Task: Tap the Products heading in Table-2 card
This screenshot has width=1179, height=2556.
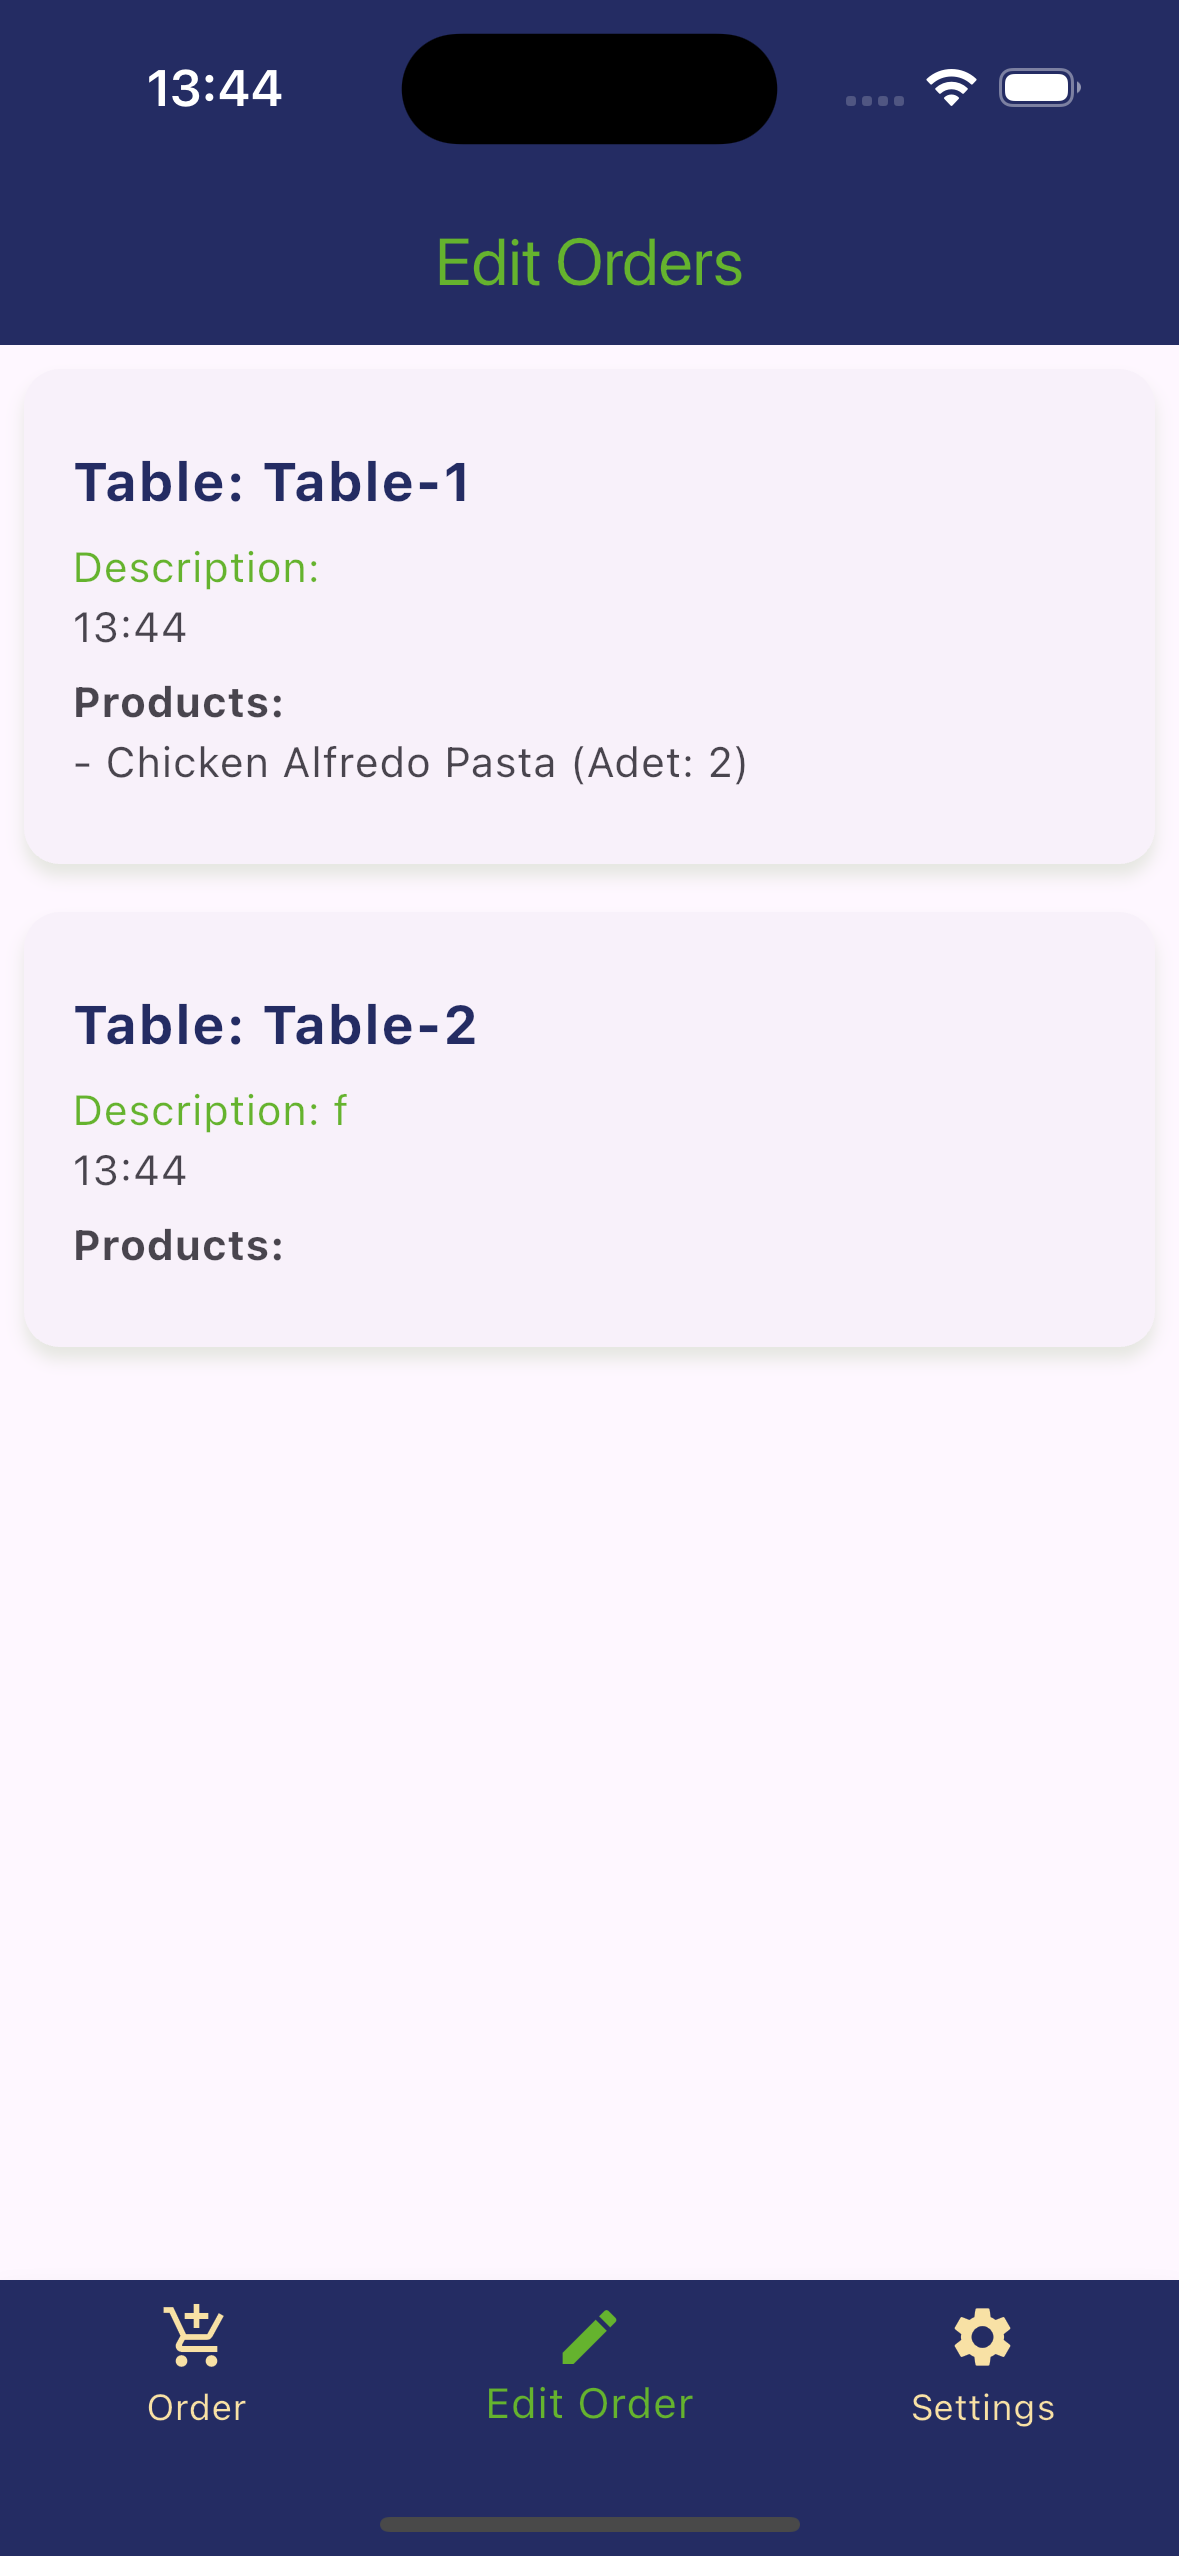Action: point(179,1246)
